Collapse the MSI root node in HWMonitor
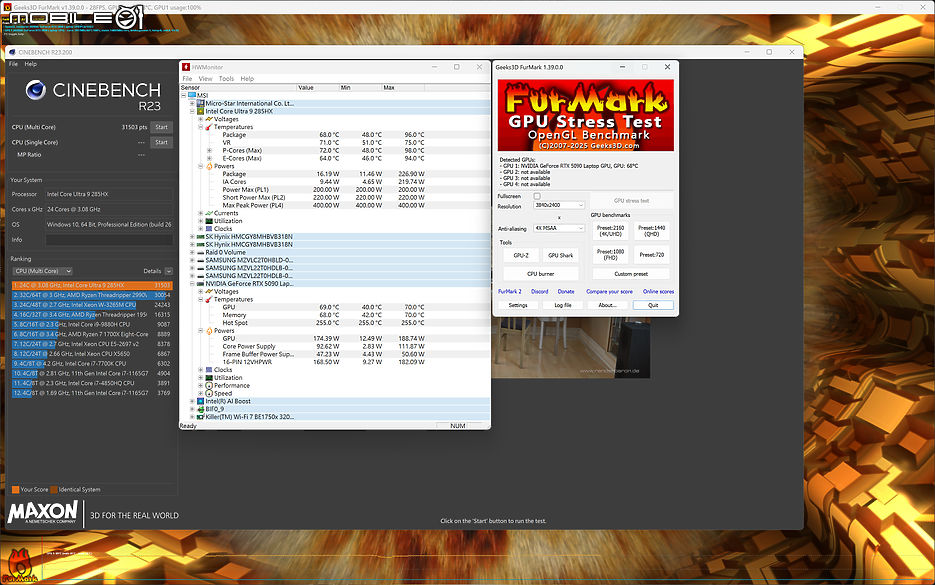Image resolution: width=935 pixels, height=585 pixels. tap(184, 95)
